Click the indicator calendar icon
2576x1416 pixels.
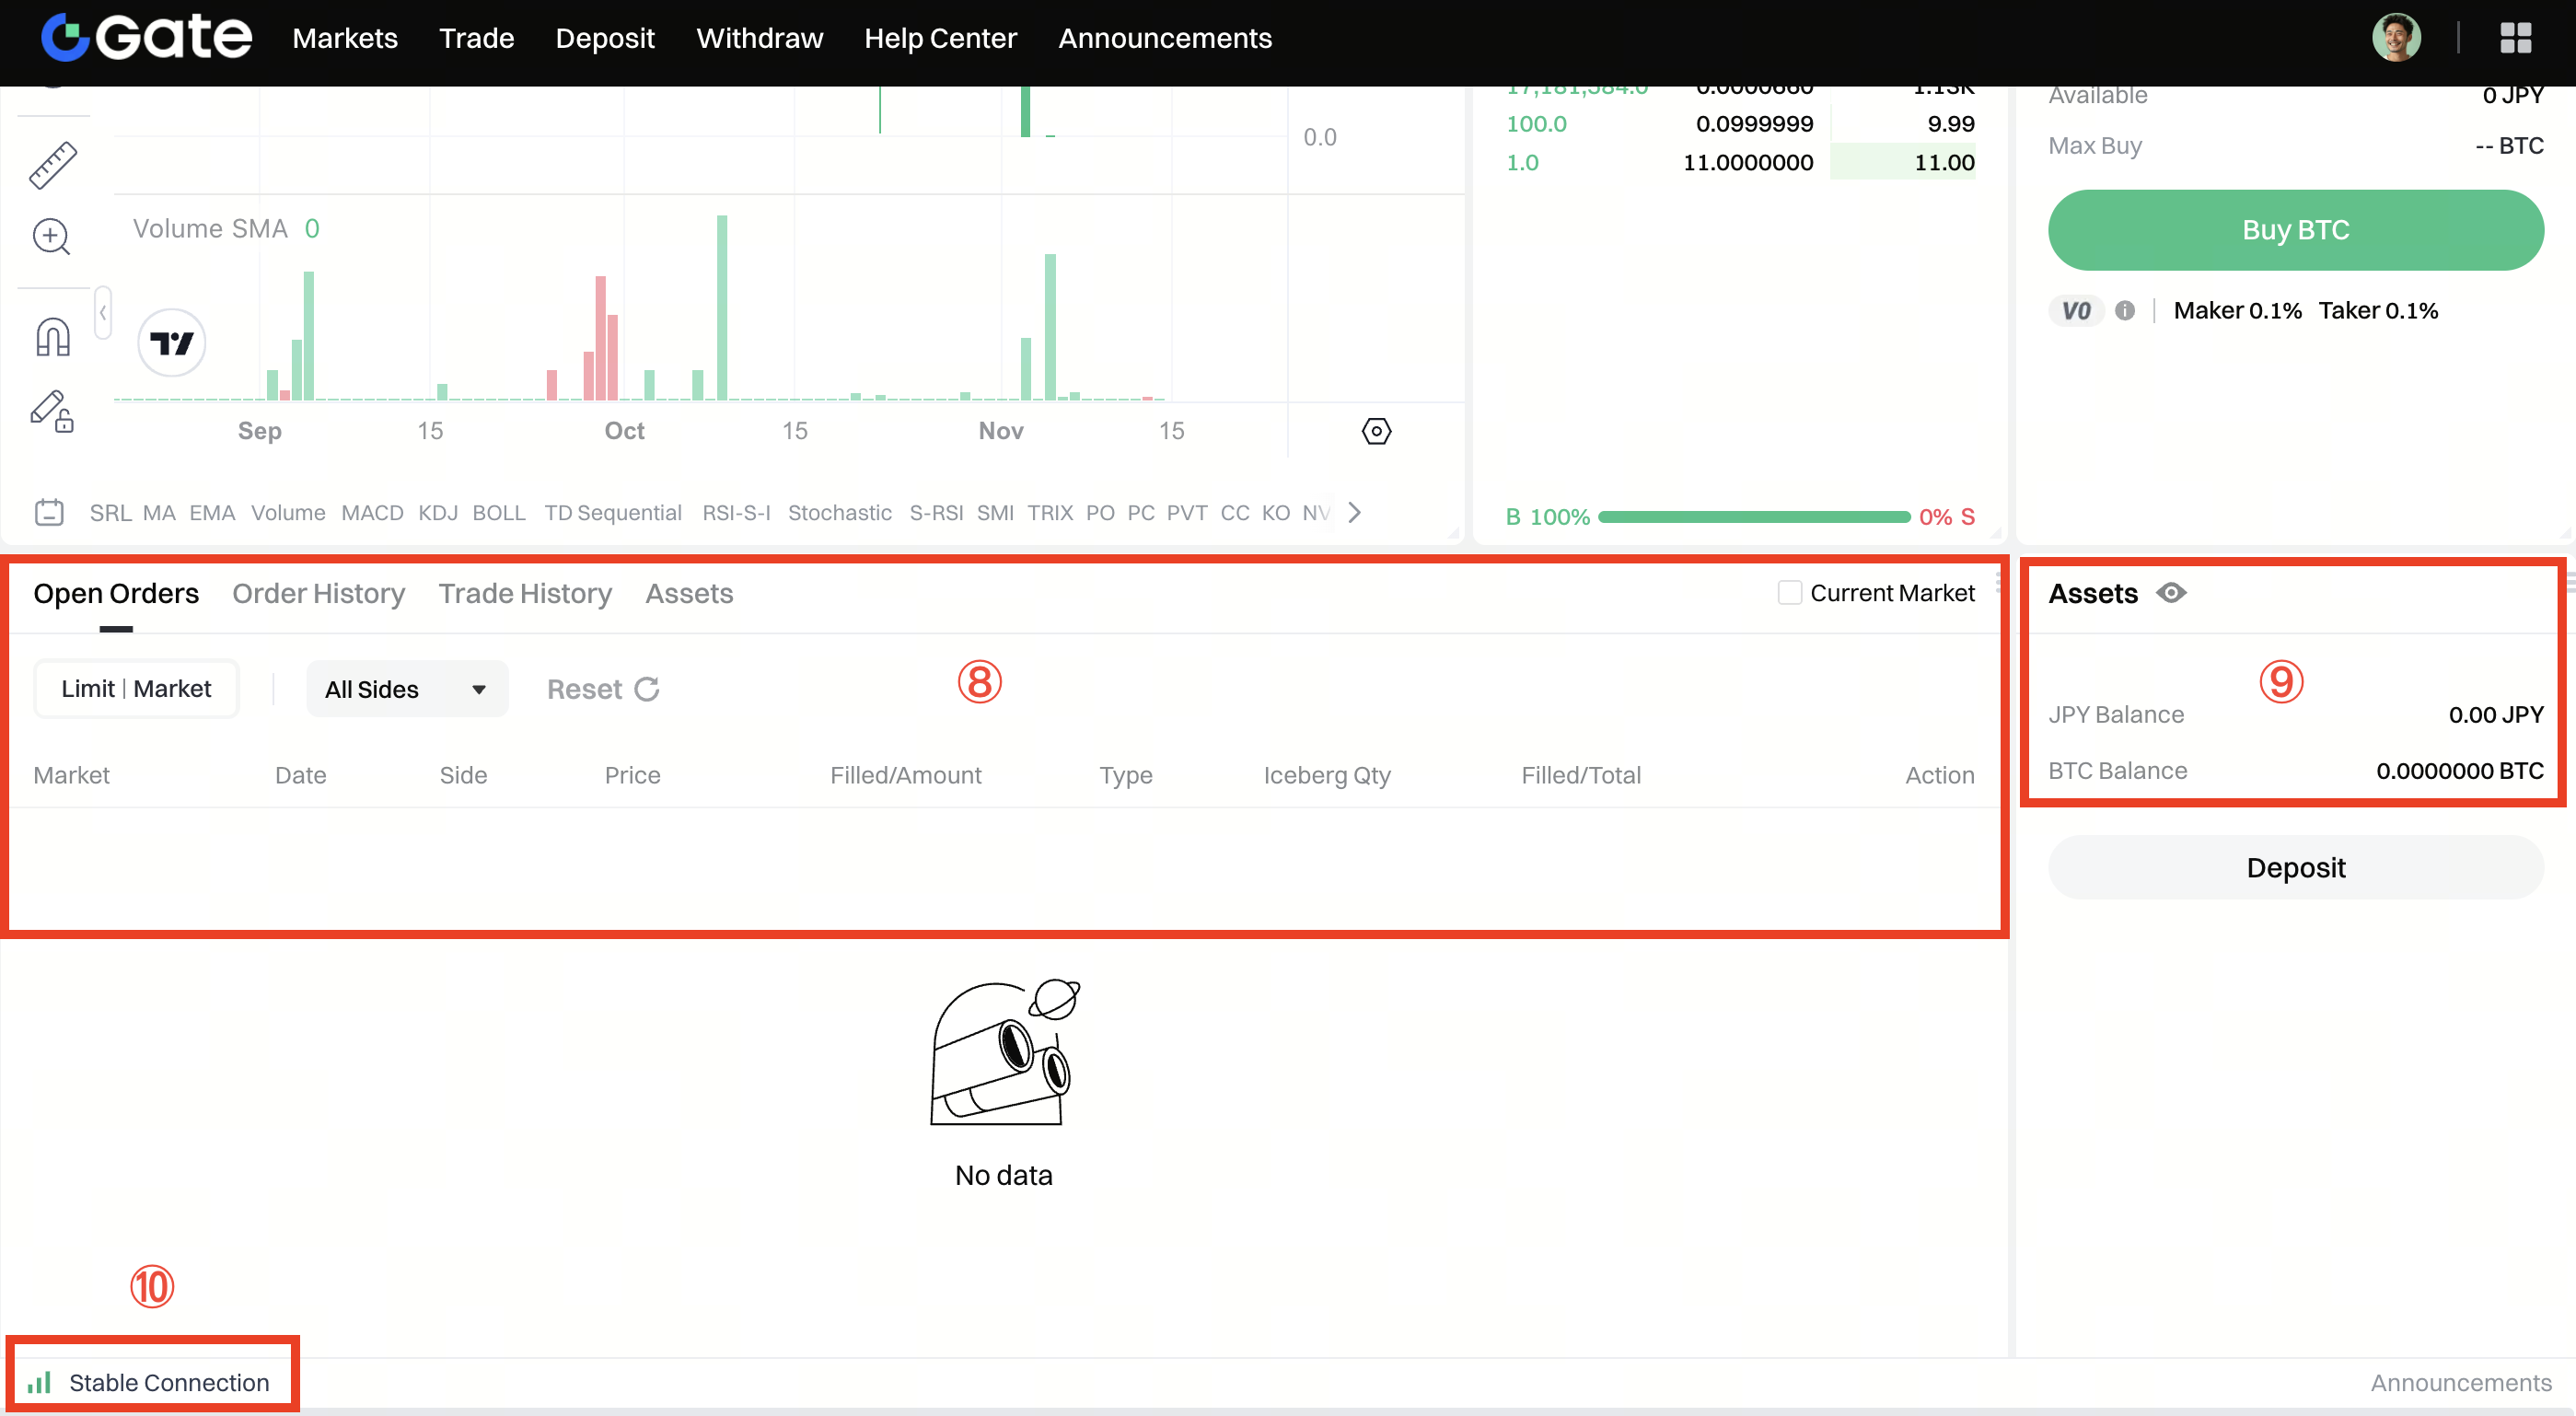click(x=49, y=513)
